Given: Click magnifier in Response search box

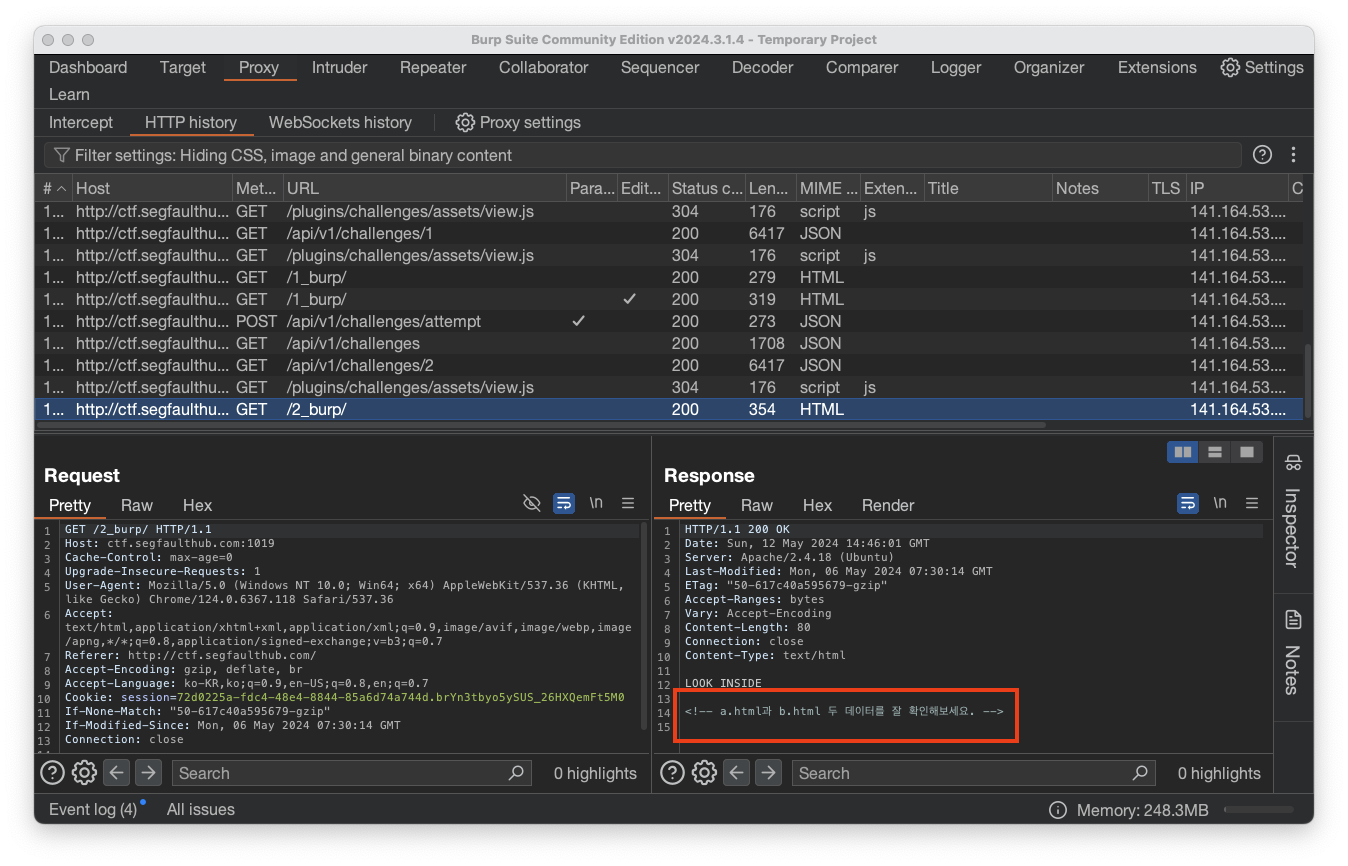Looking at the screenshot, I should [x=1140, y=773].
